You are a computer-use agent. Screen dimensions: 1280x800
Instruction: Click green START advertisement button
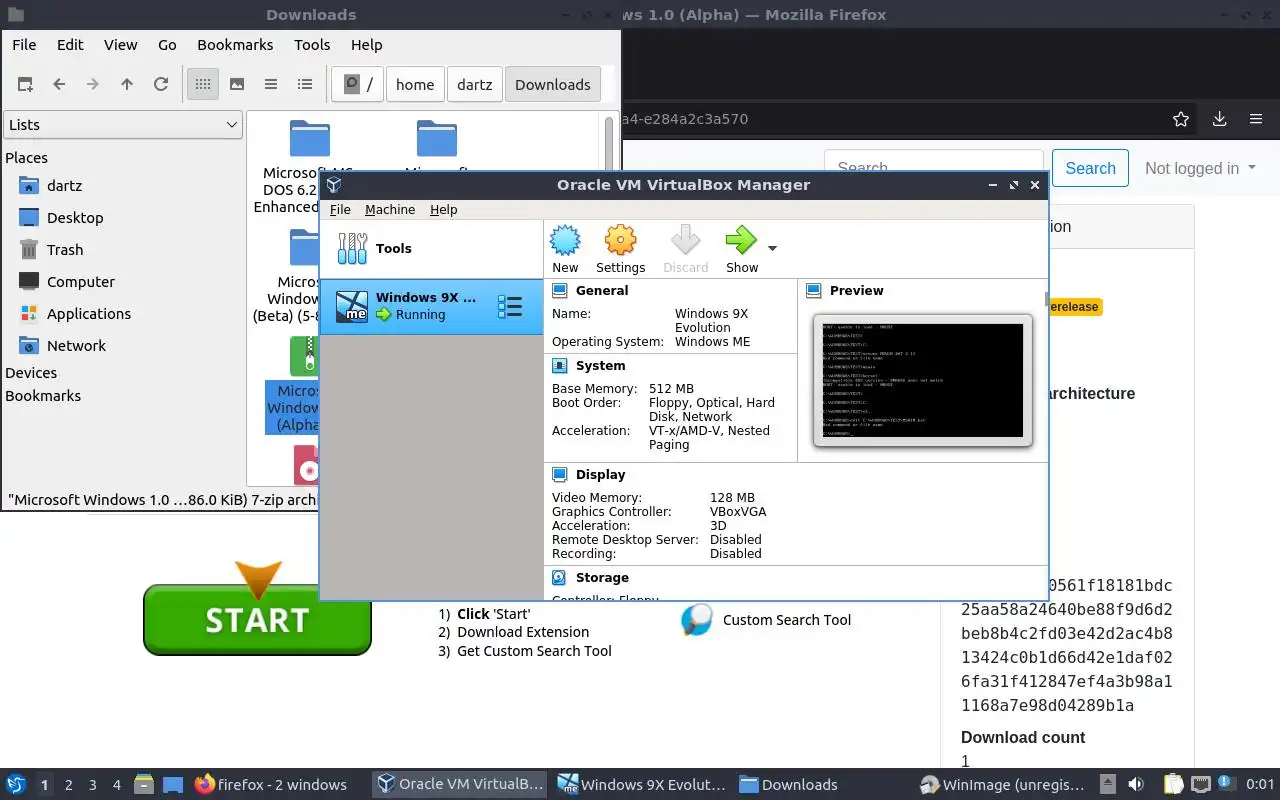coord(257,619)
